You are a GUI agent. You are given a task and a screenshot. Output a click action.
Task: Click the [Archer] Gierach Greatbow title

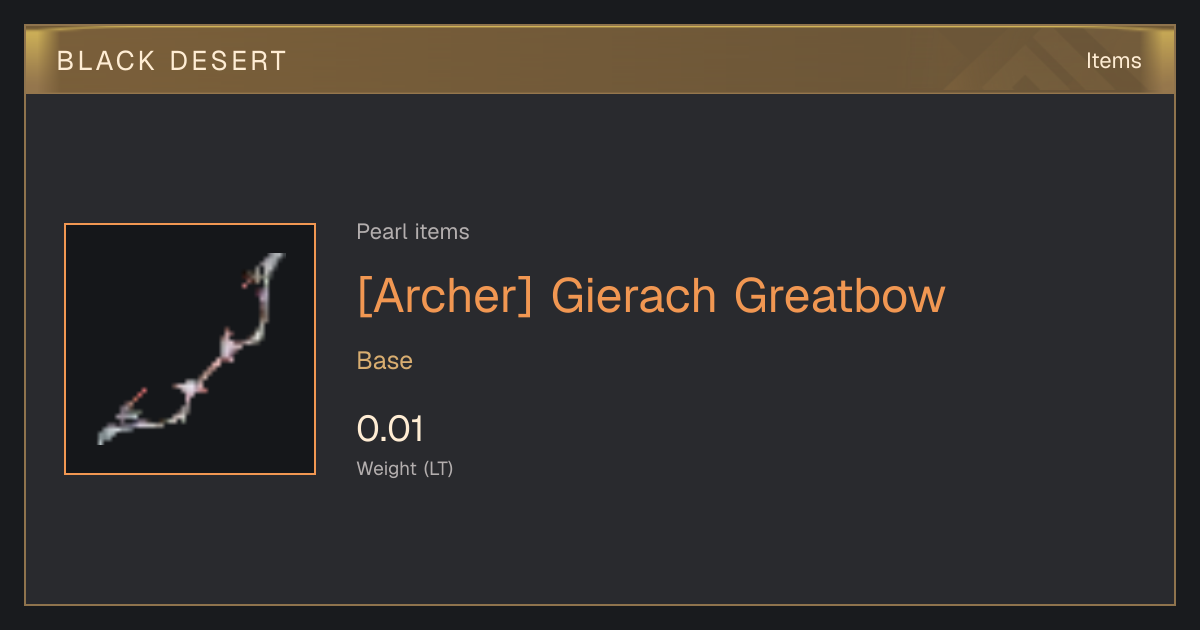(x=651, y=296)
